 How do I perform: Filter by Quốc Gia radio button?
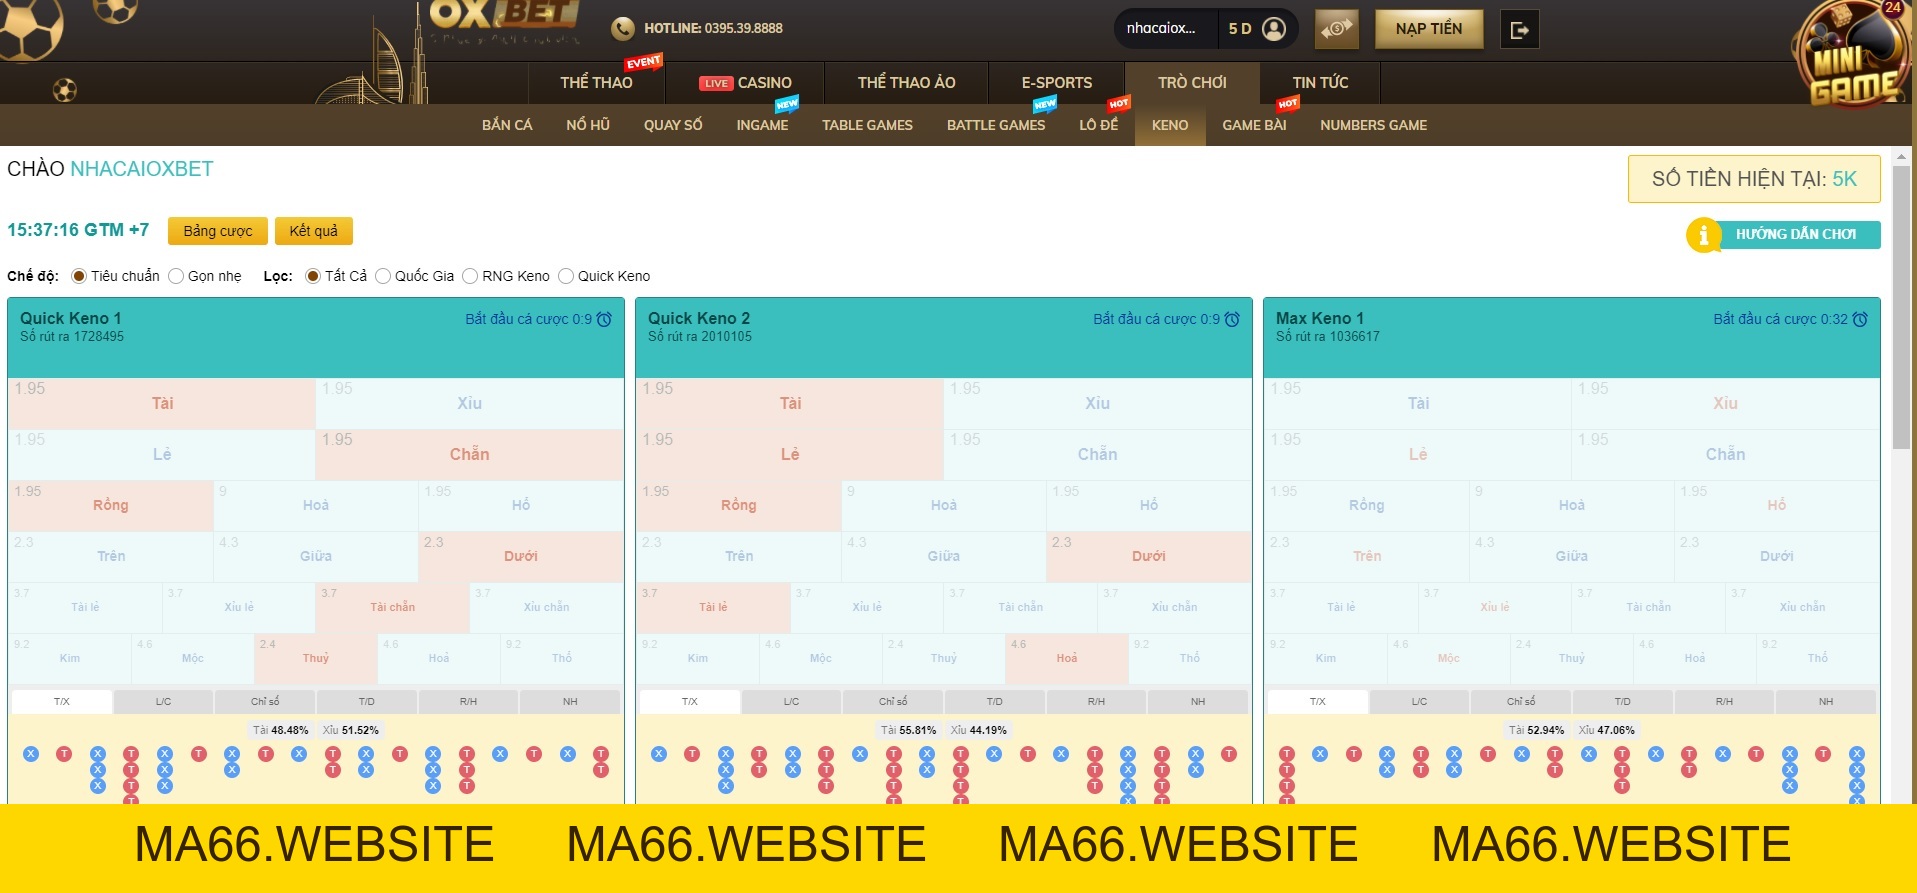coord(383,276)
